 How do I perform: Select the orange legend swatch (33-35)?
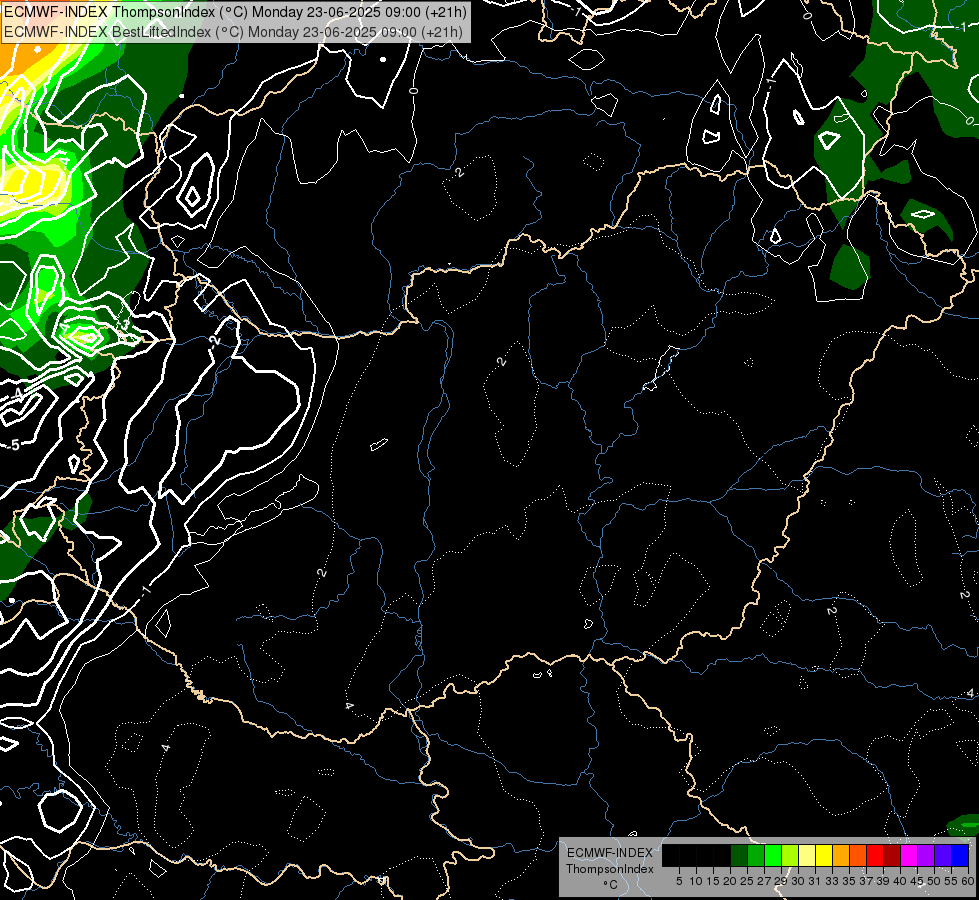(841, 855)
